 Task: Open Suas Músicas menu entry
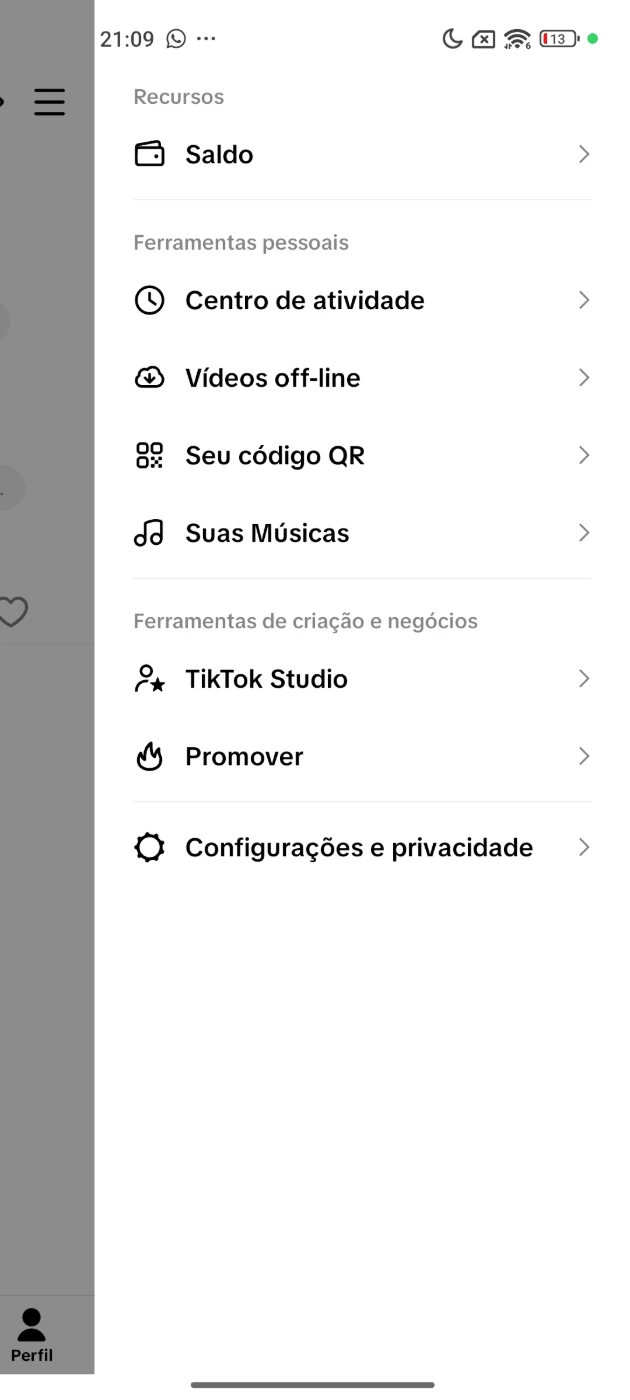(x=267, y=533)
